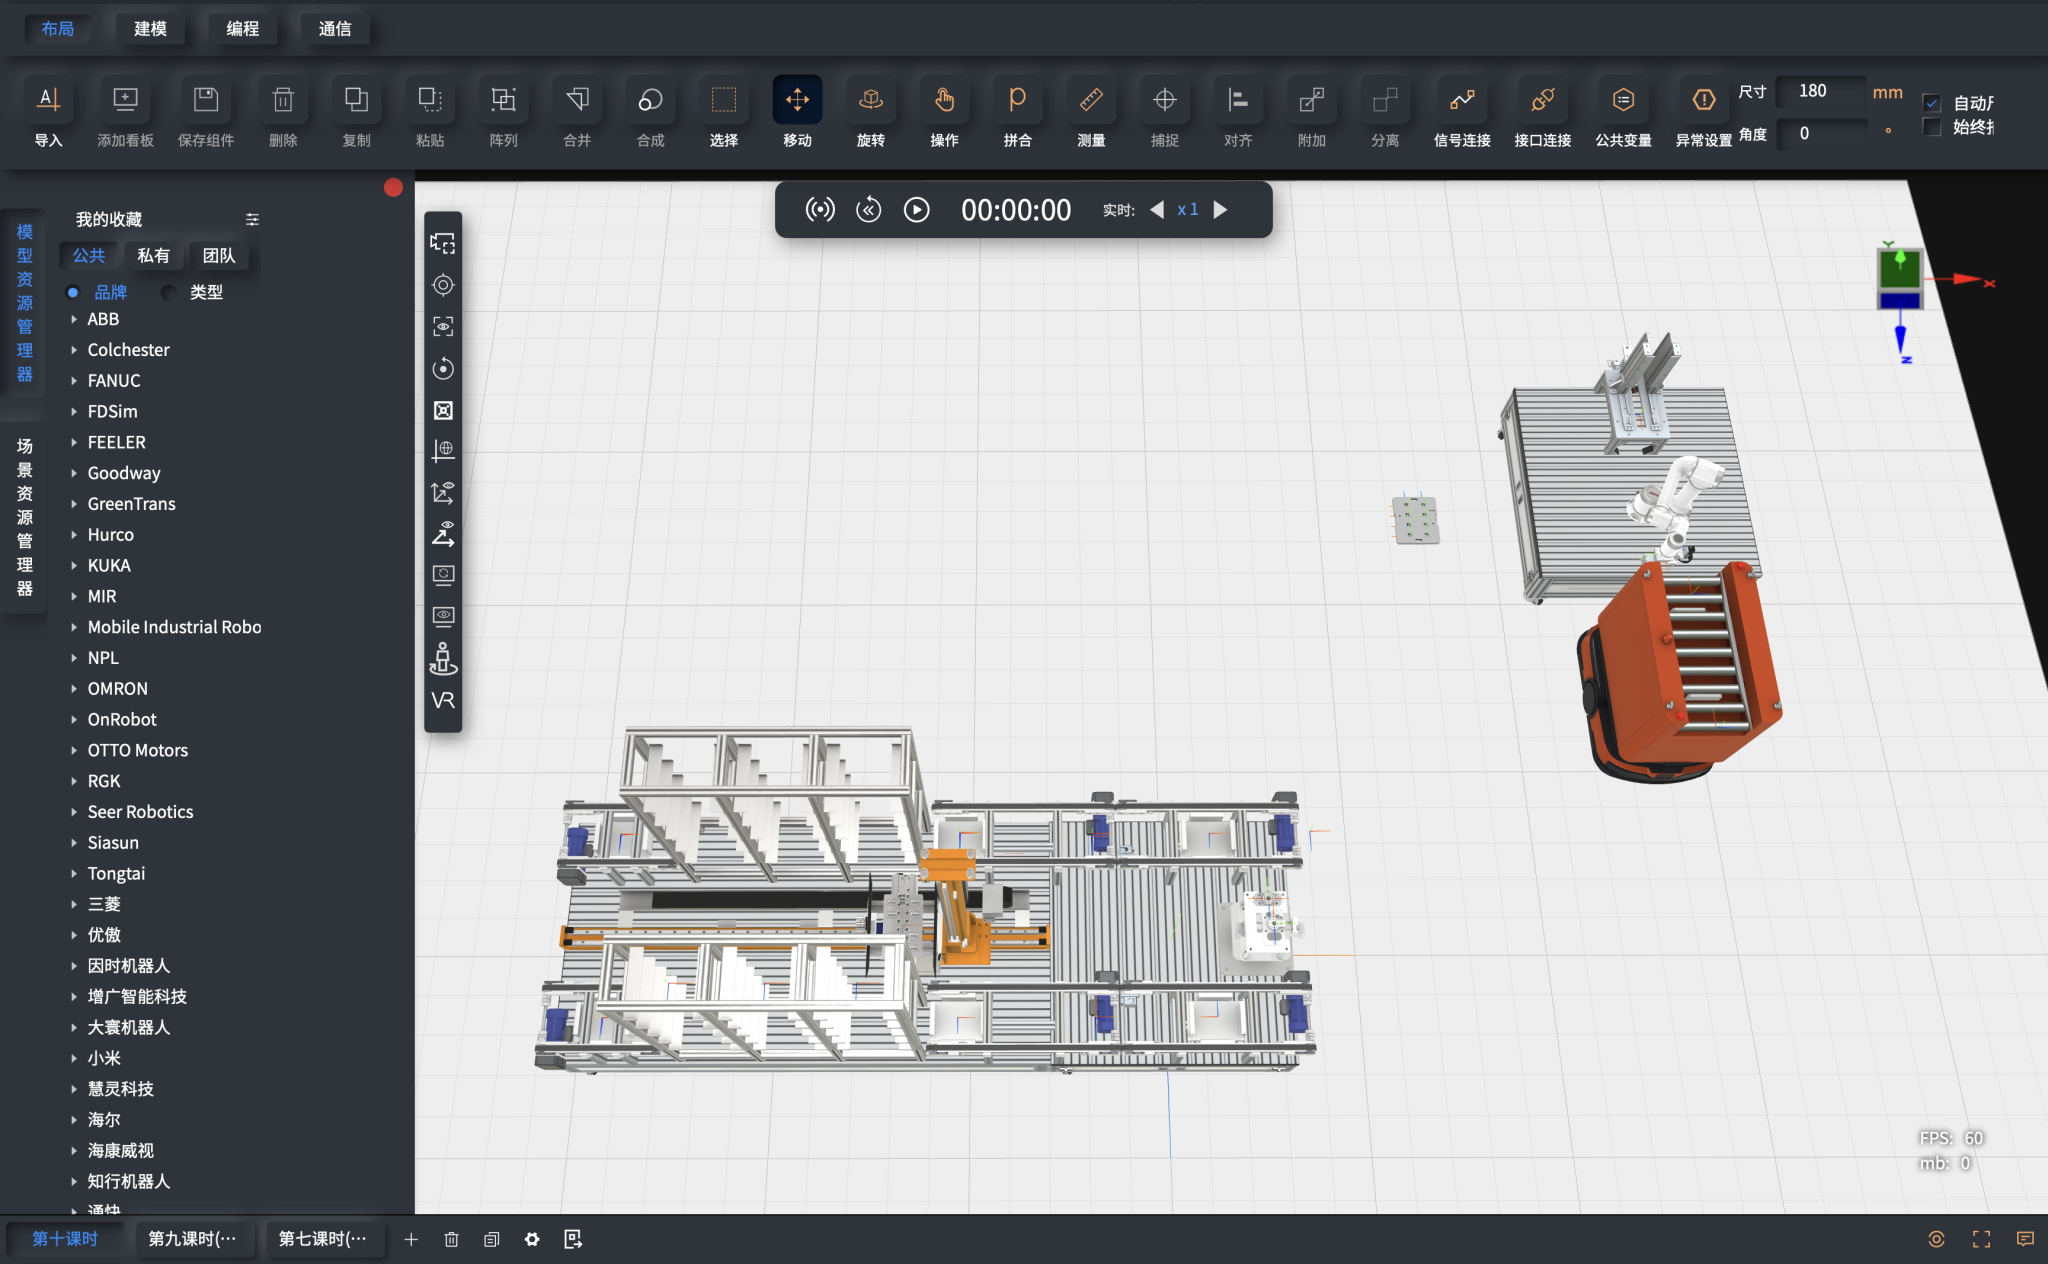Click the 导入 import icon
This screenshot has height=1264, width=2048.
(48, 100)
